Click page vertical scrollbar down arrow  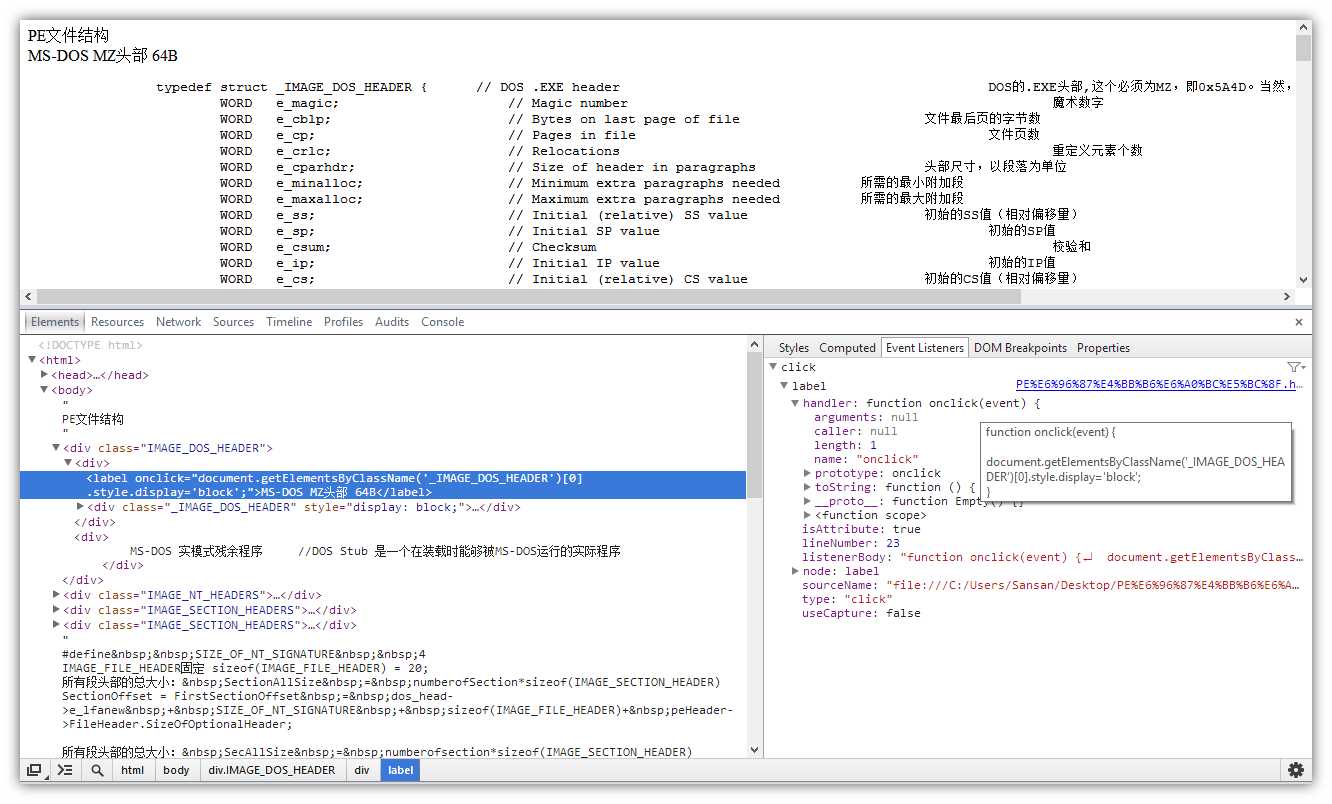(1303, 280)
